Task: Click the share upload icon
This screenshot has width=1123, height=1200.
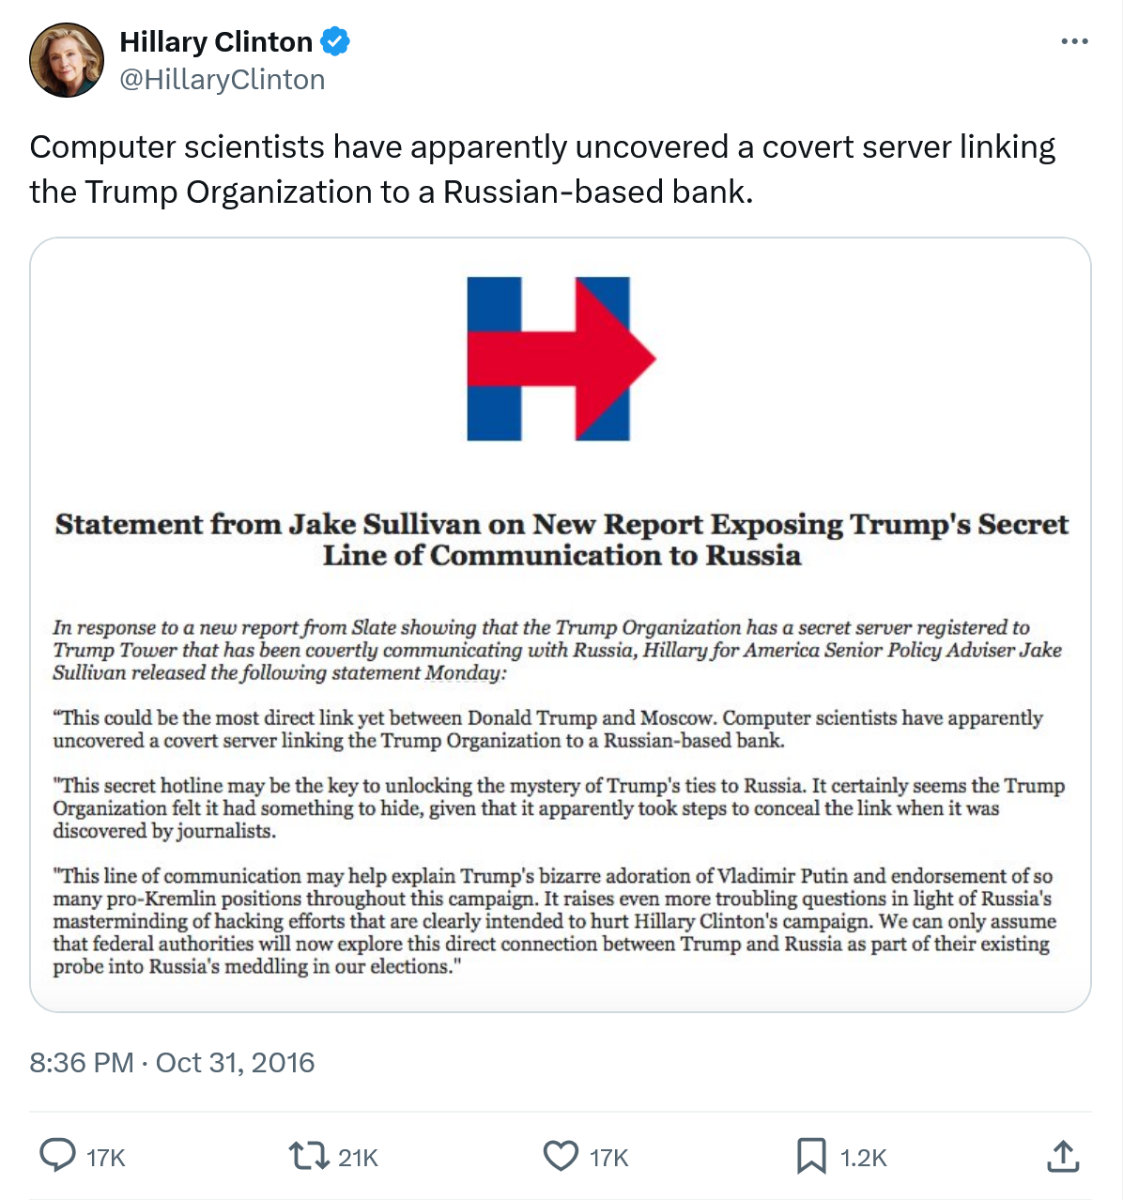Action: (x=1062, y=1156)
